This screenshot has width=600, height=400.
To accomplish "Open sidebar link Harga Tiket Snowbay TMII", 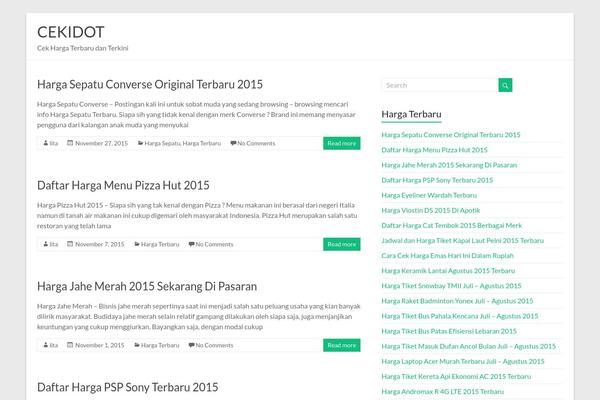I will [452, 286].
